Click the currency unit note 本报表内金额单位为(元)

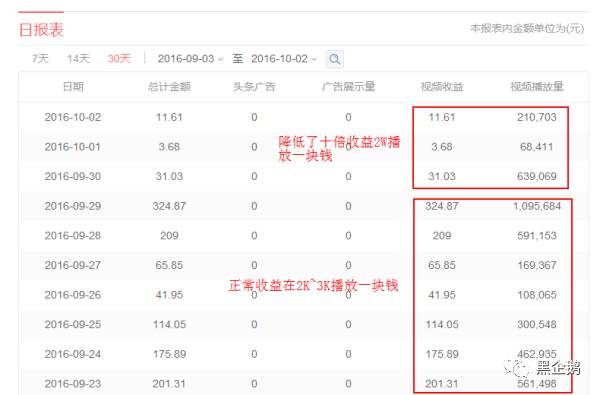[527, 29]
